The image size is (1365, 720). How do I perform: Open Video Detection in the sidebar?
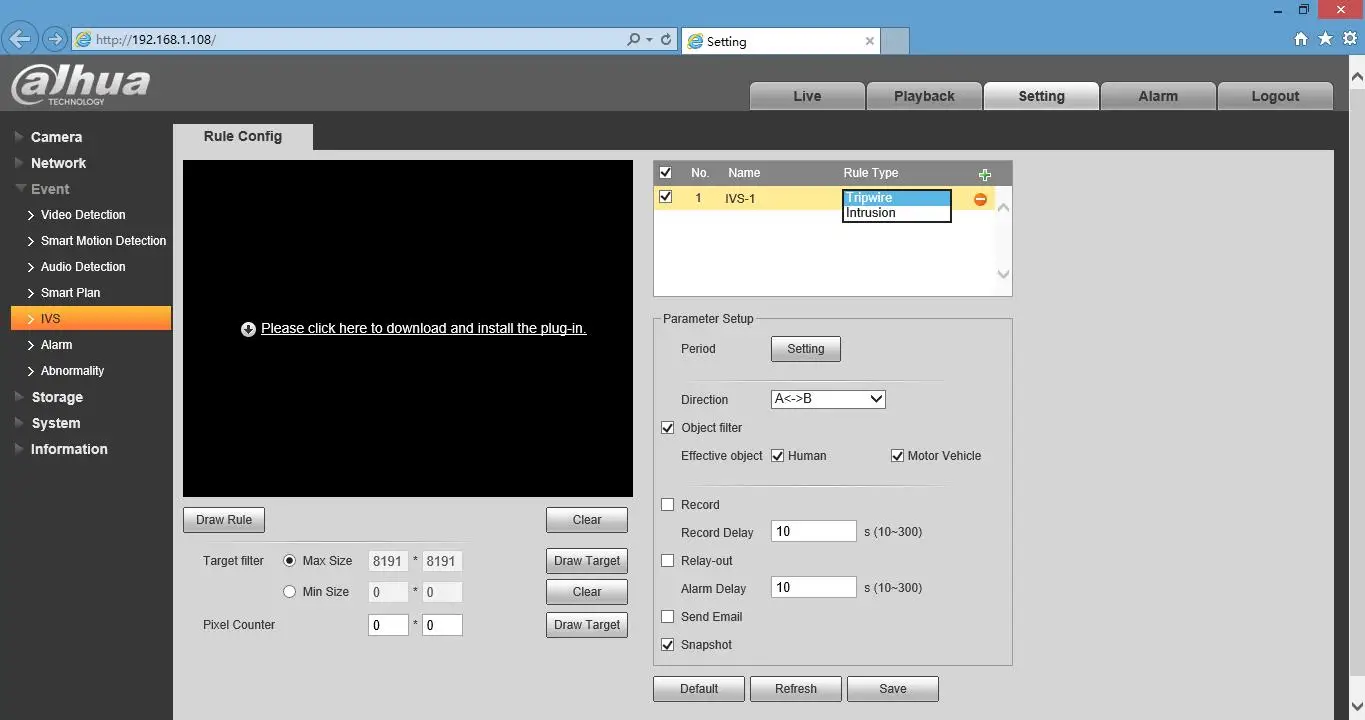83,215
